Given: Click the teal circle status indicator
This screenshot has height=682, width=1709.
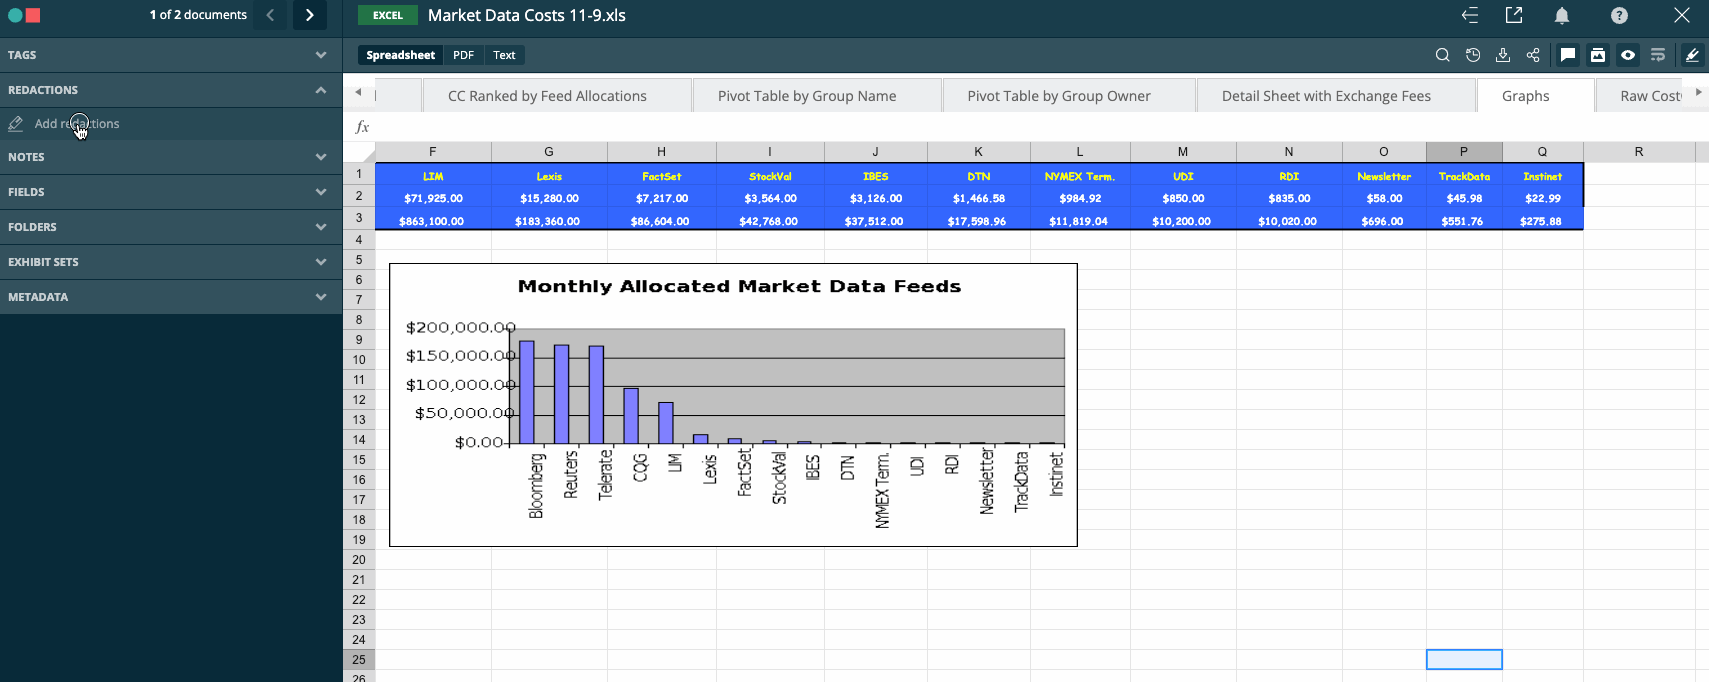Looking at the screenshot, I should click(x=15, y=15).
